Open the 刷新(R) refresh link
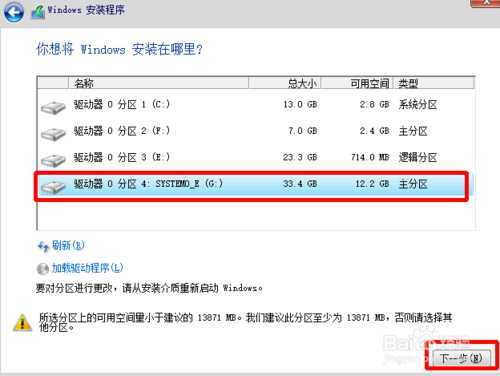 (68, 246)
